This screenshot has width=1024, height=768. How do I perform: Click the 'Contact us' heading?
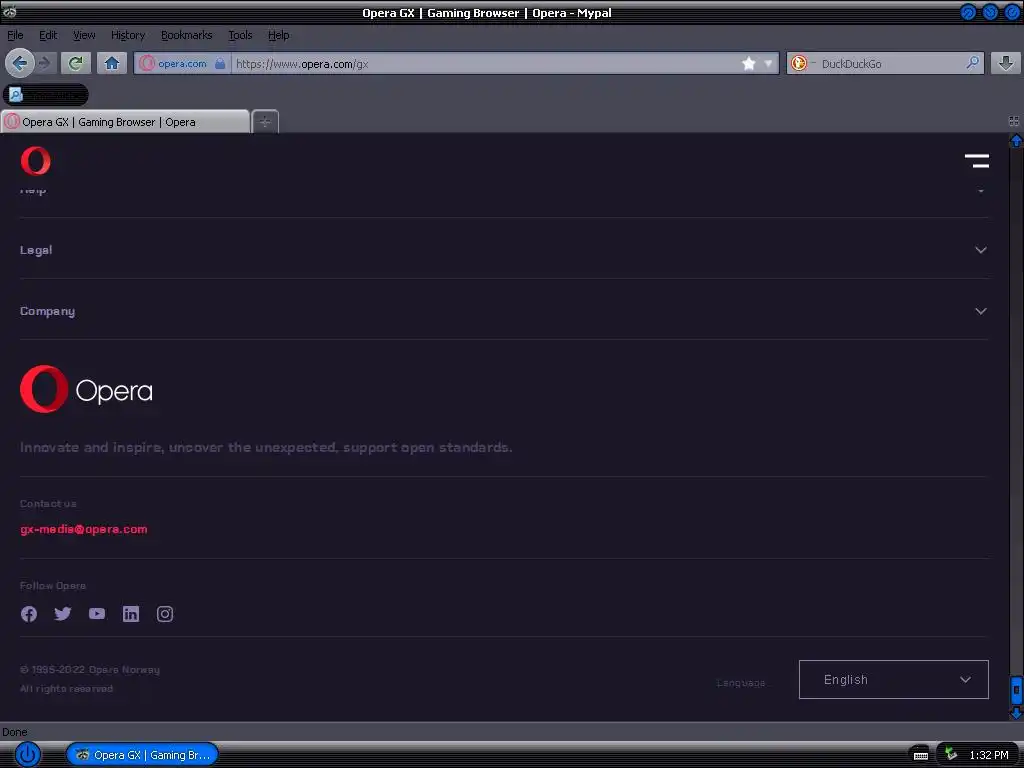(x=48, y=504)
